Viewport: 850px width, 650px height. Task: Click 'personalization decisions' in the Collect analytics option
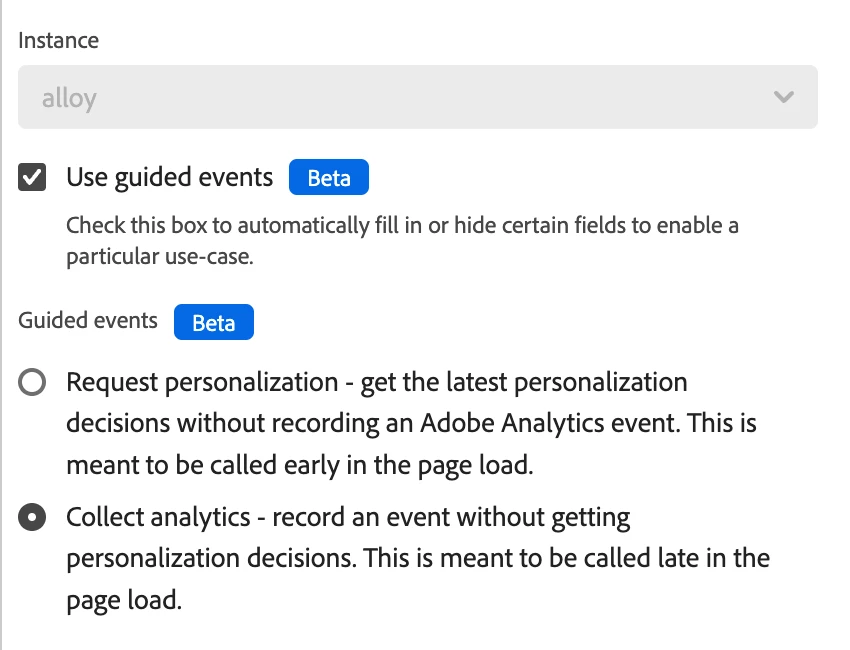(210, 558)
